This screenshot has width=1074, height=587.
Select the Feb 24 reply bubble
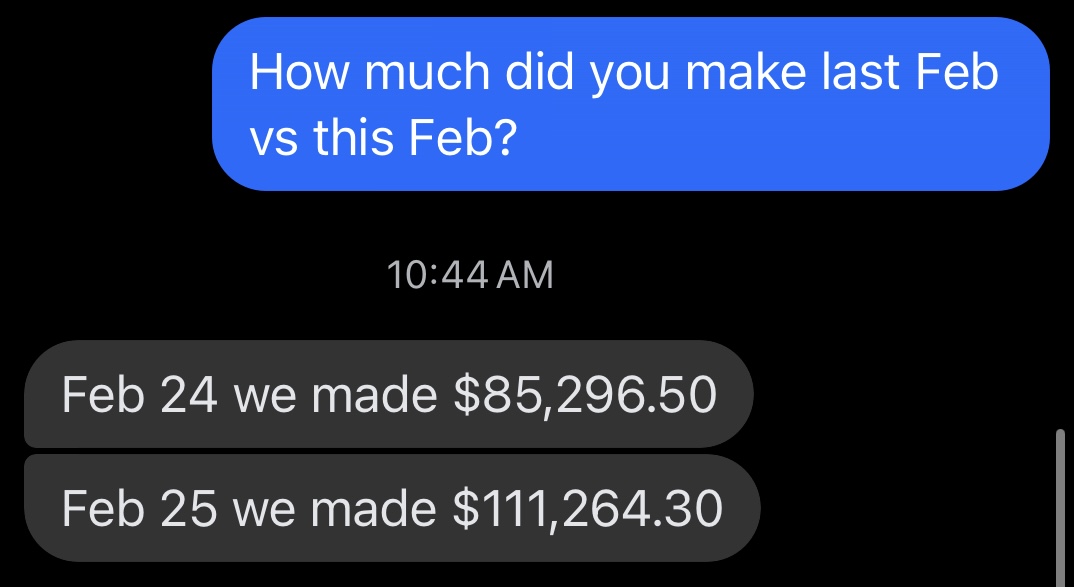[x=388, y=395]
